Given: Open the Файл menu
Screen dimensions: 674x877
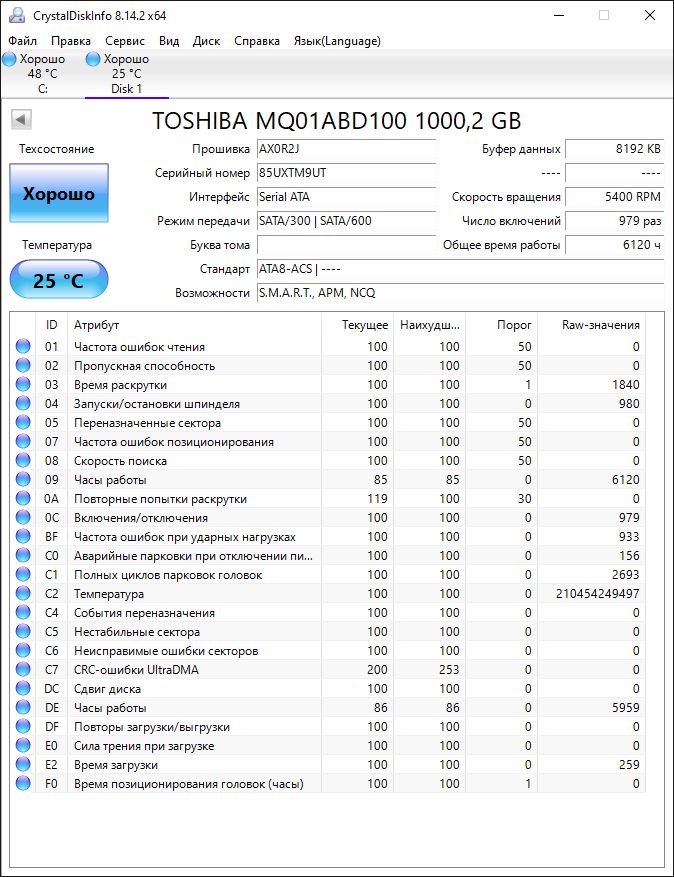Looking at the screenshot, I should (x=22, y=41).
